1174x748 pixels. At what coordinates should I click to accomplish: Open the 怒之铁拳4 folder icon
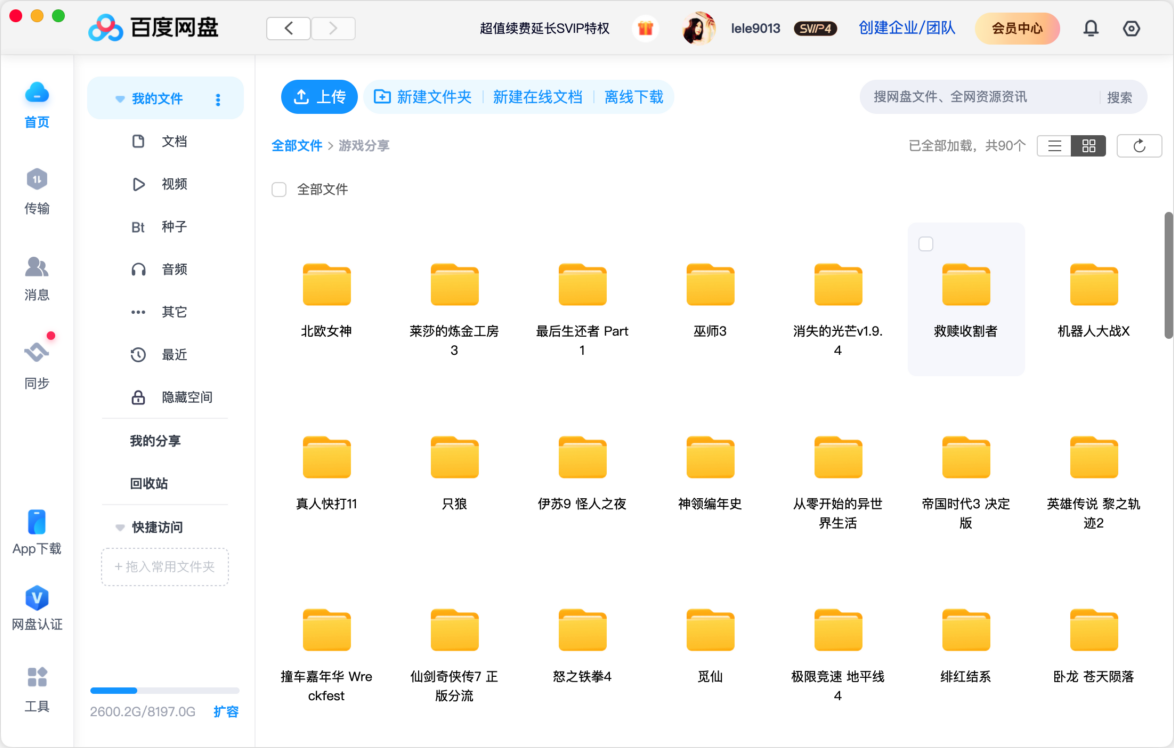pos(583,630)
